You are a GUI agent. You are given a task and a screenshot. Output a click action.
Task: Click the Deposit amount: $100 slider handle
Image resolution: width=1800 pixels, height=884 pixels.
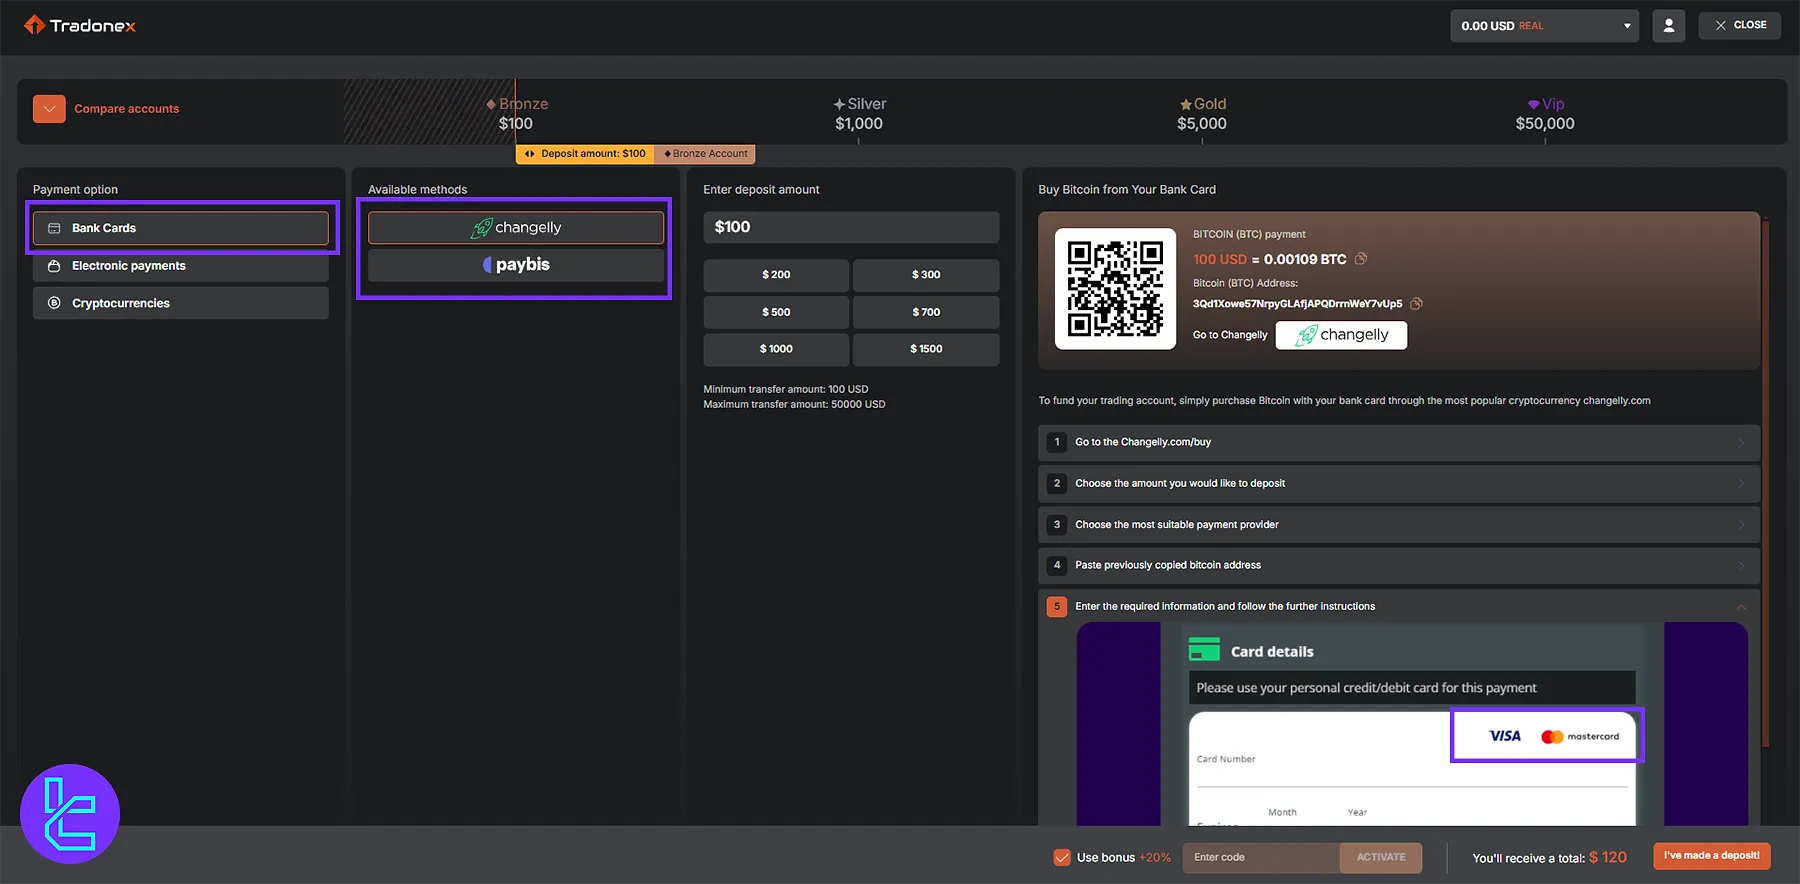click(585, 154)
